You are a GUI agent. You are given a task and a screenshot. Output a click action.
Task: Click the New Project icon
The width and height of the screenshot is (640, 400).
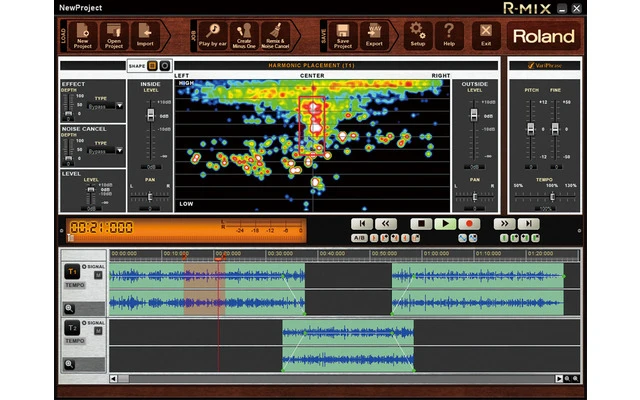pos(82,36)
